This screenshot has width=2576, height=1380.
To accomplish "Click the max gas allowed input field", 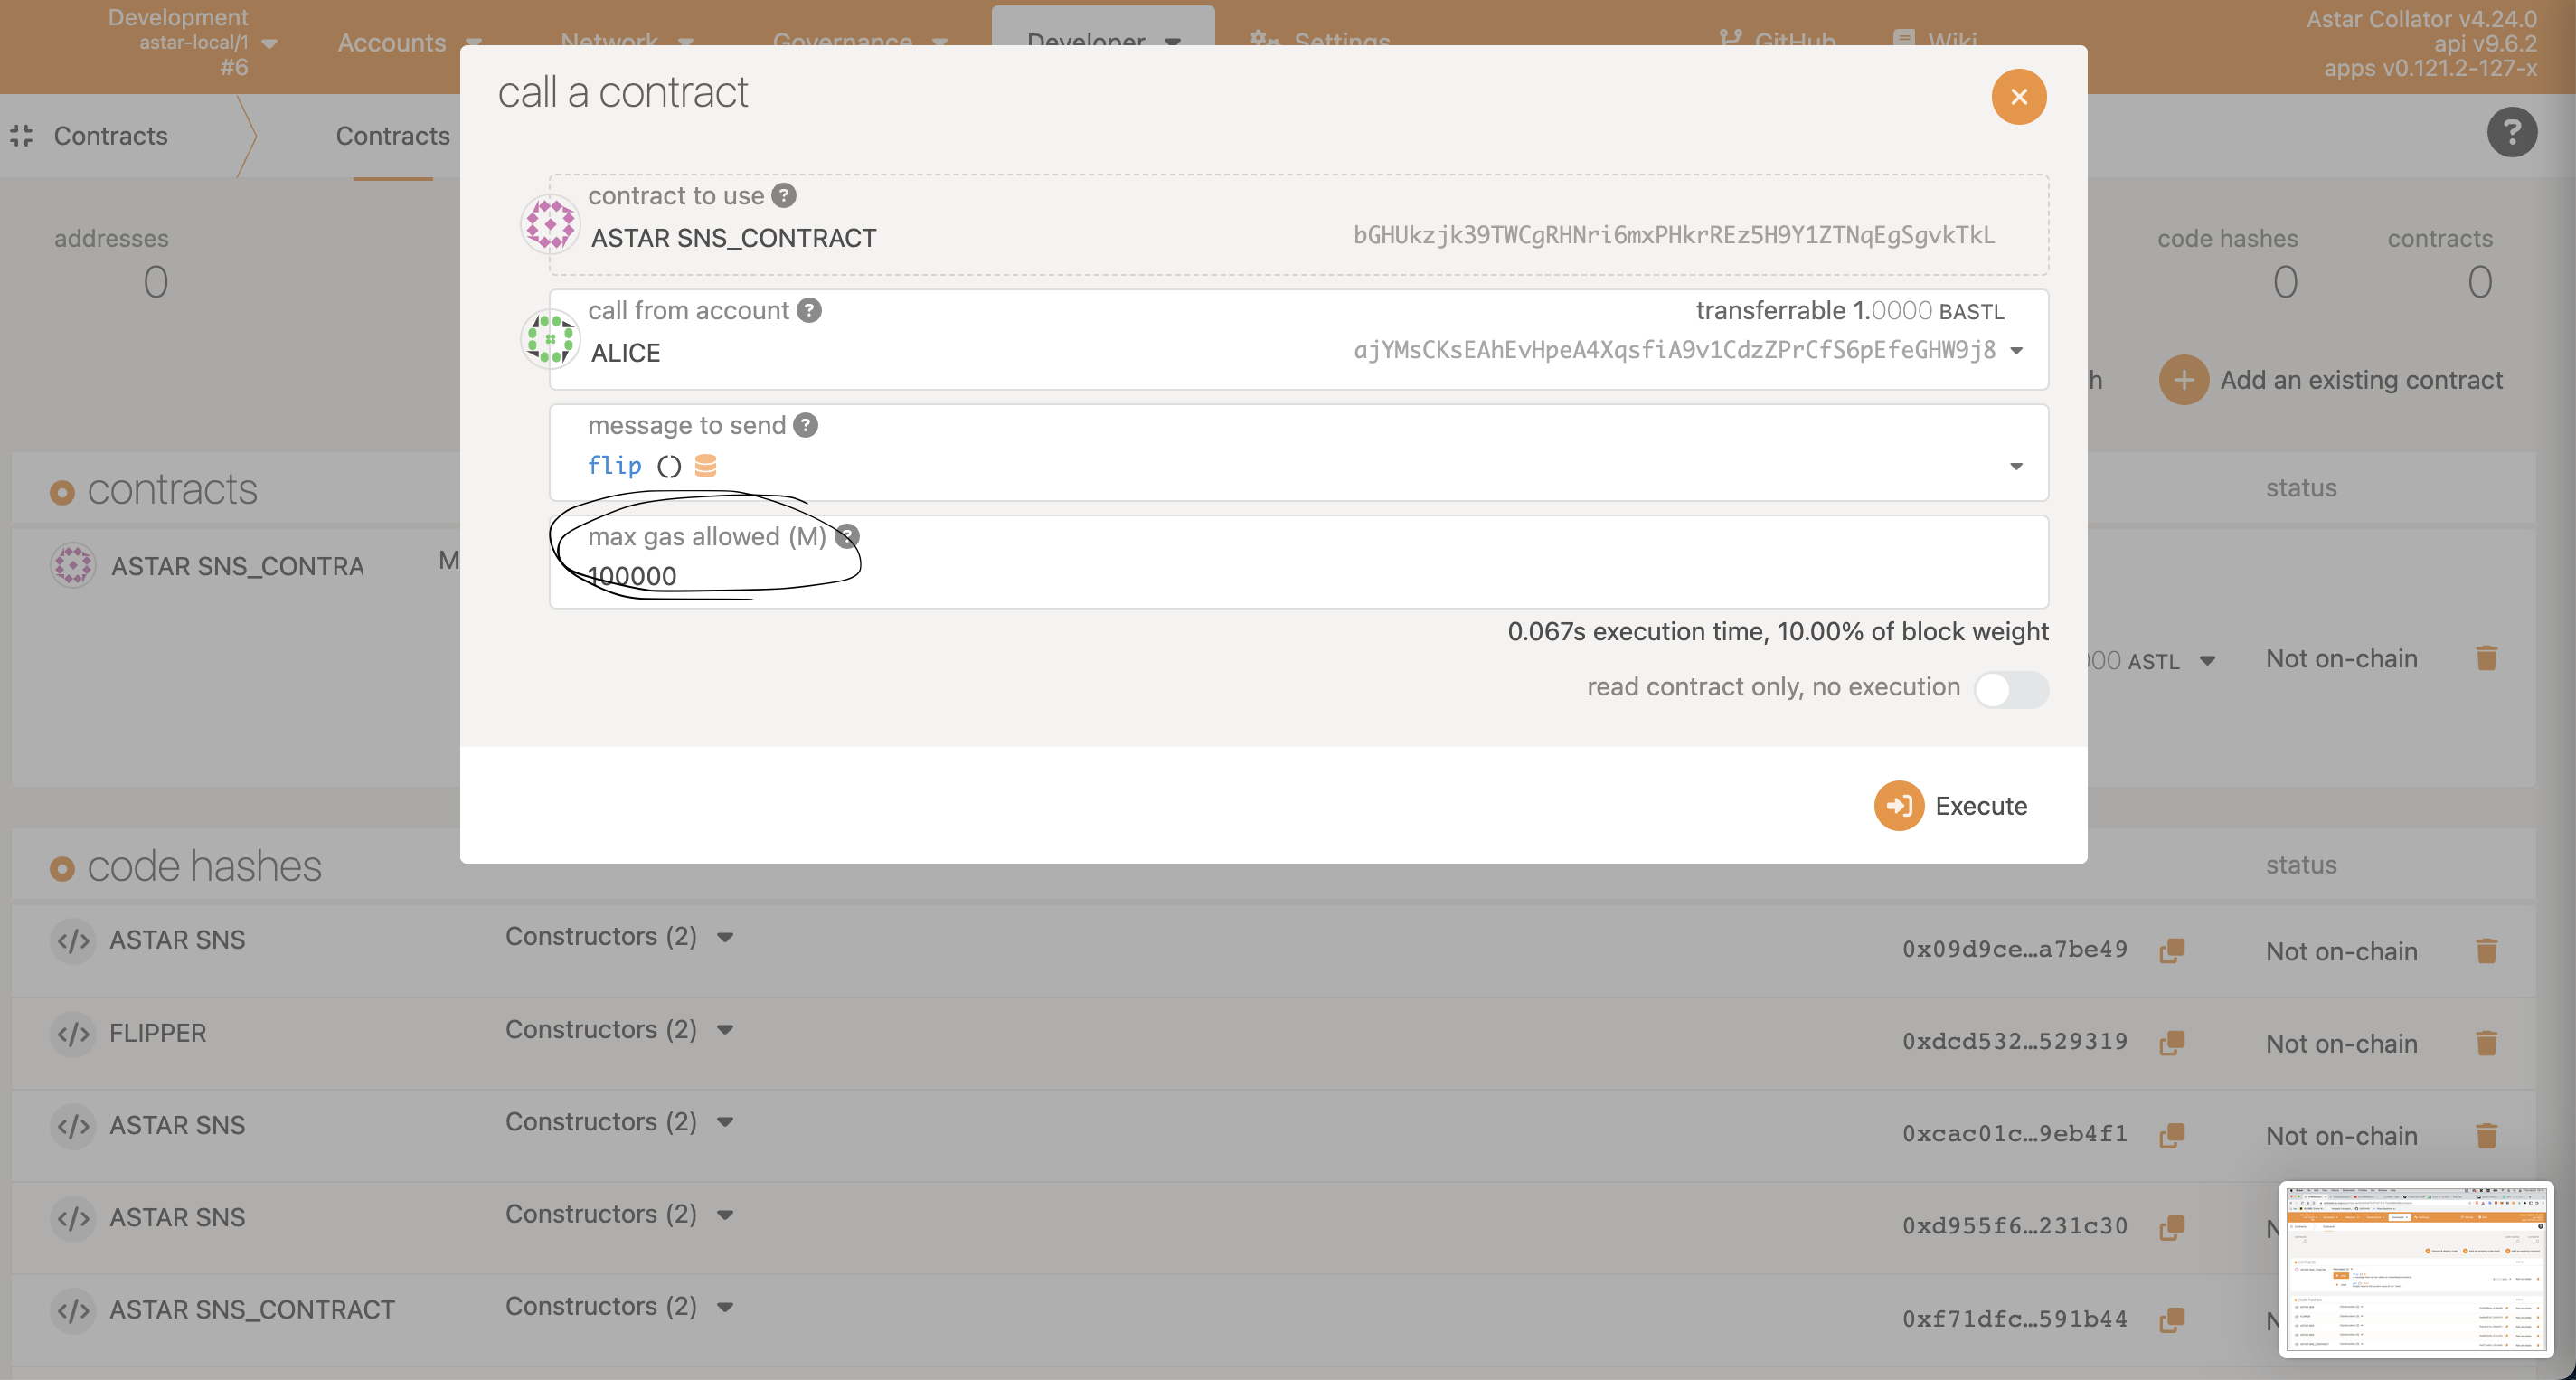I will coord(1298,562).
